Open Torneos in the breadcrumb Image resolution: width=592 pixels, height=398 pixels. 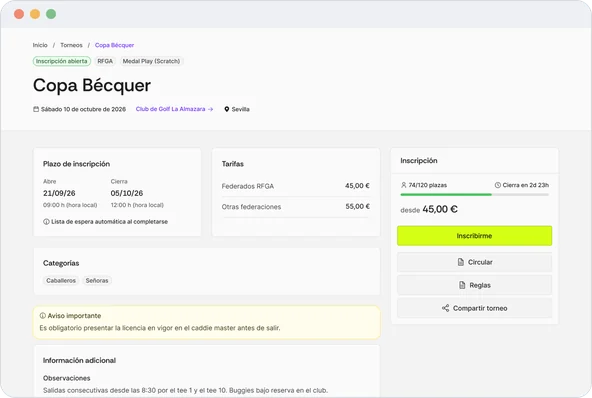[71, 45]
